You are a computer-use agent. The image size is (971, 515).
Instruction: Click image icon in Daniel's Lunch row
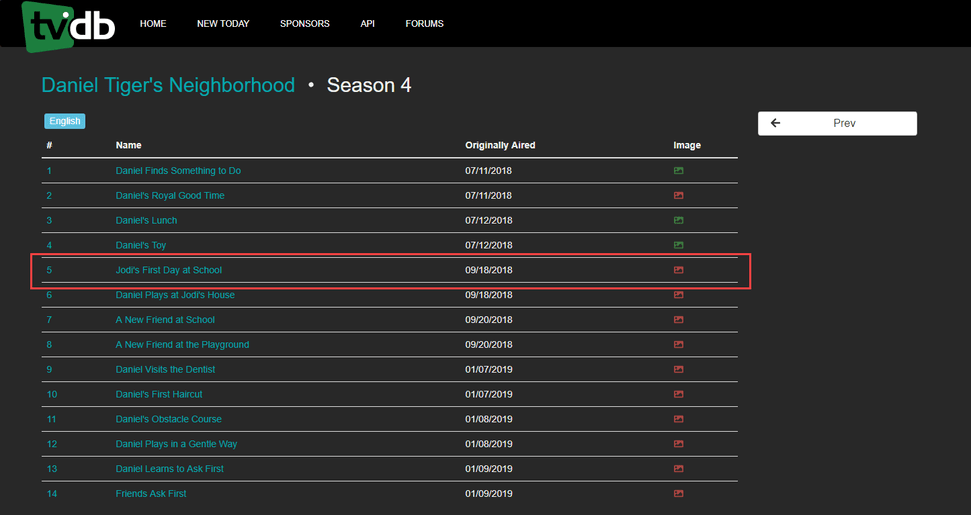pyautogui.click(x=679, y=220)
